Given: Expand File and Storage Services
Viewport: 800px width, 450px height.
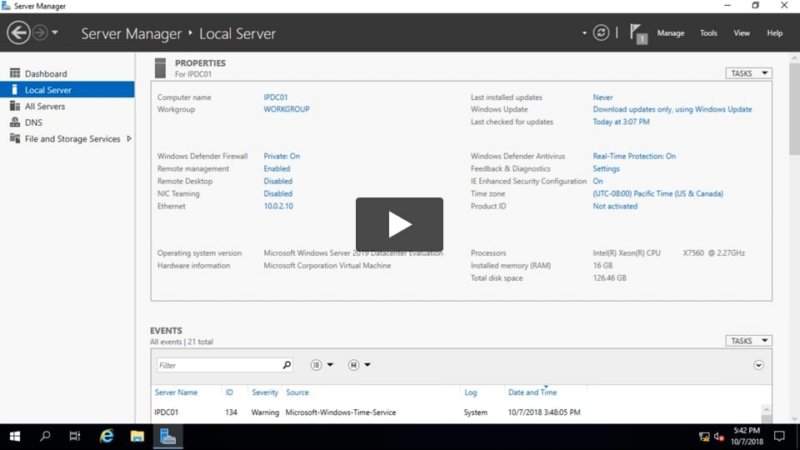Looking at the screenshot, I should coord(129,139).
